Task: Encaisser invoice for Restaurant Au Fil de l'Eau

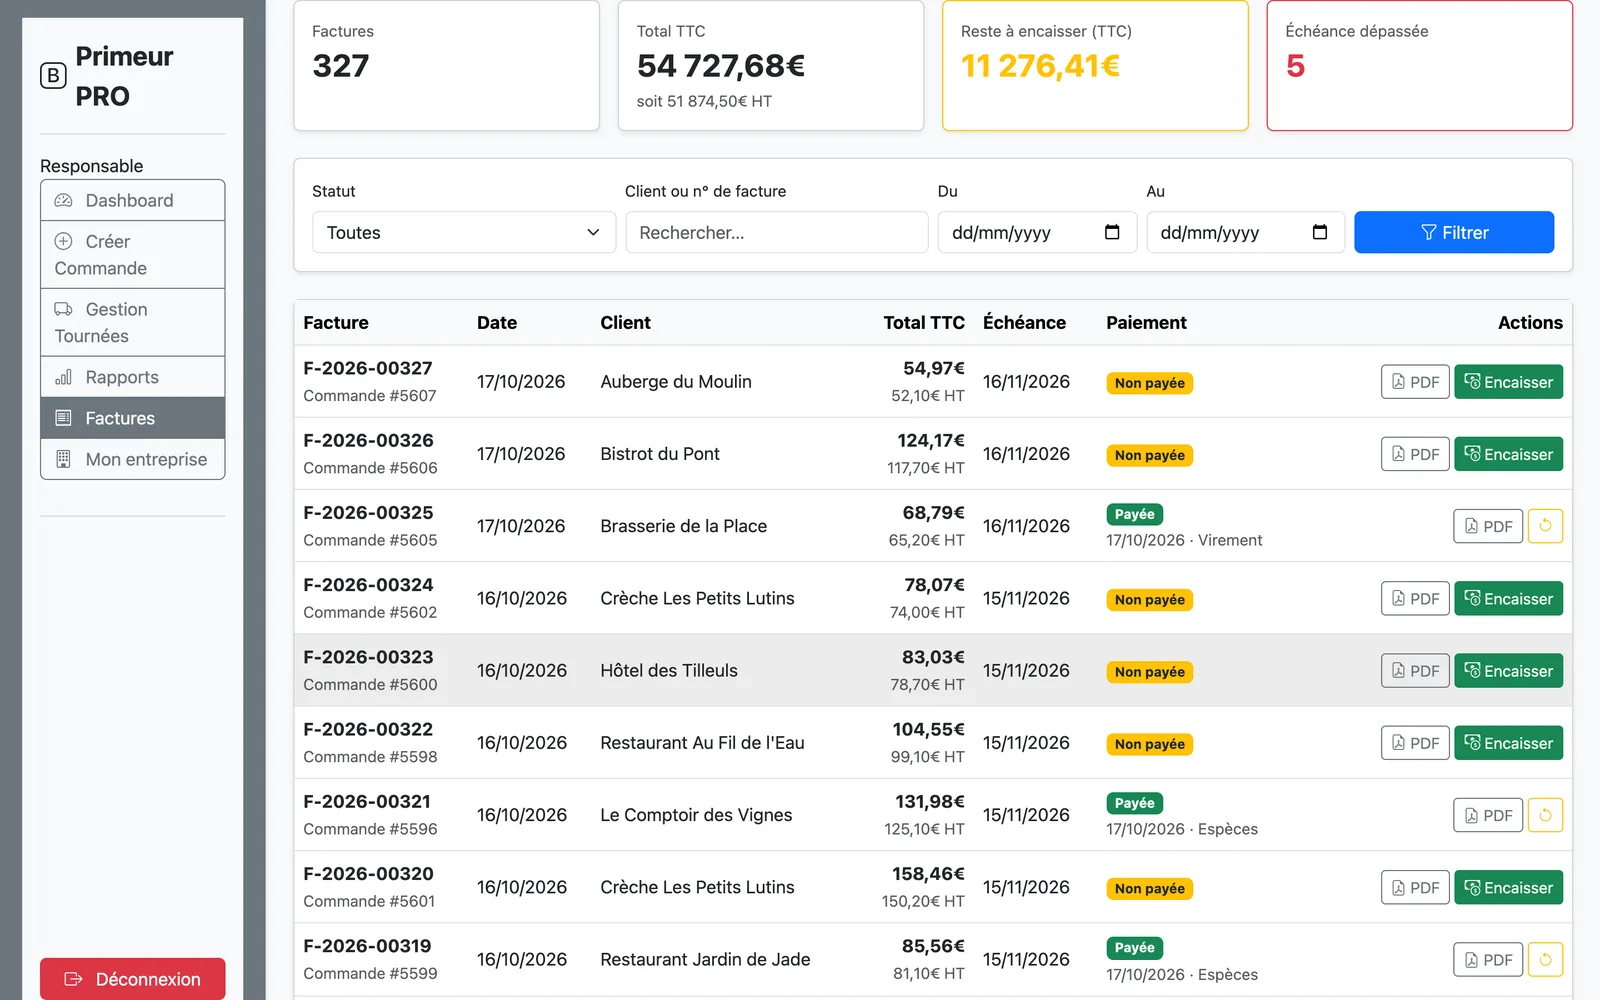Action: coord(1508,743)
